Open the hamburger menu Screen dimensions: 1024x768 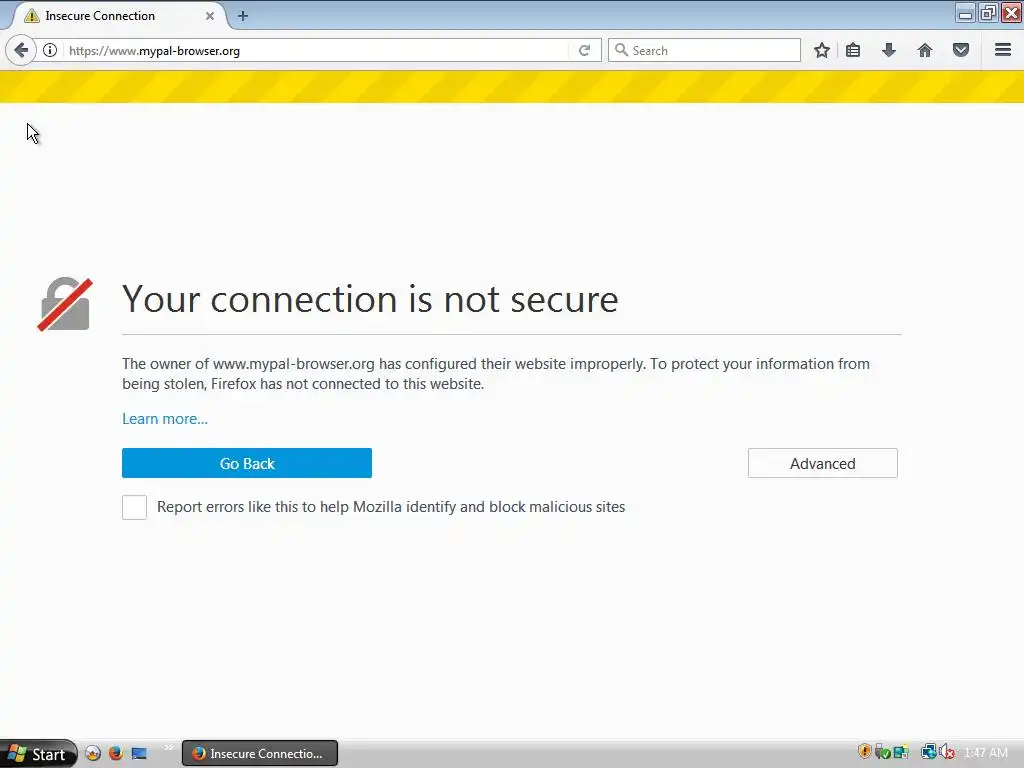click(x=1003, y=50)
